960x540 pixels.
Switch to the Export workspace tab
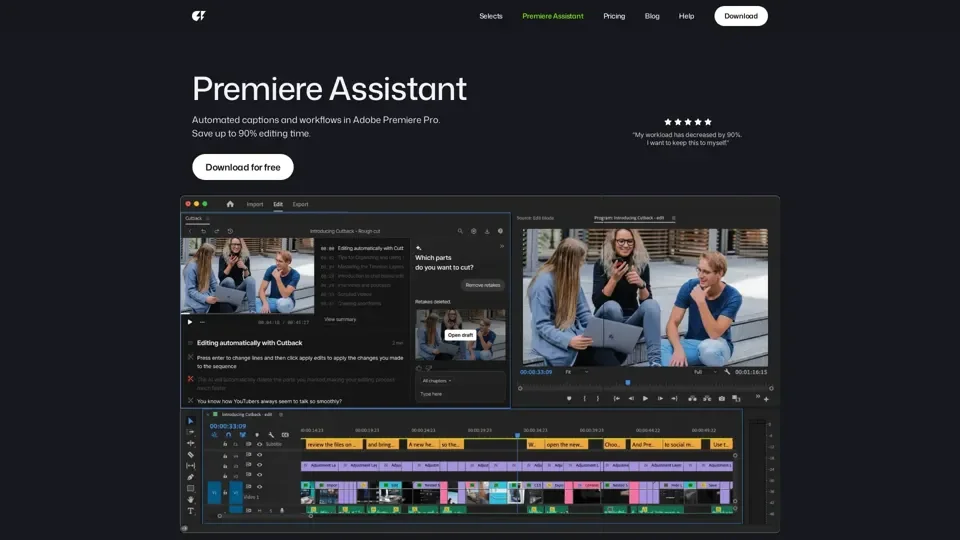(300, 204)
